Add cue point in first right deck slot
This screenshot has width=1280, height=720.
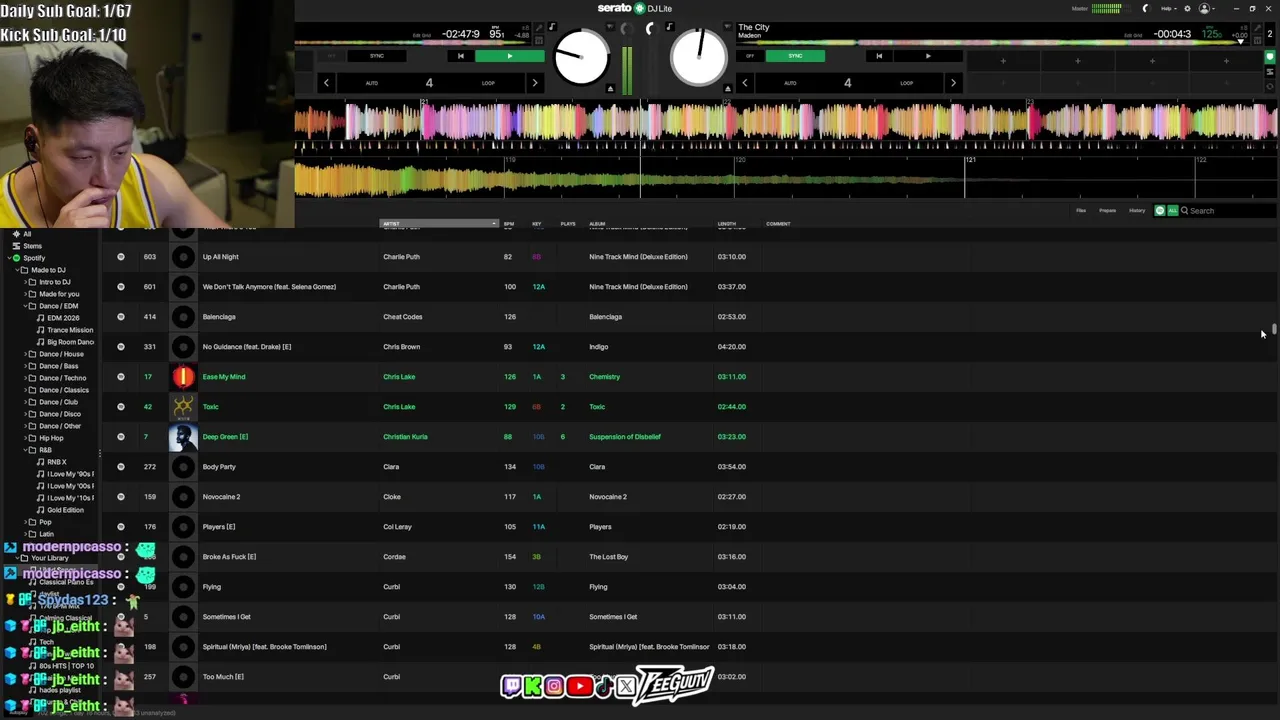pos(1003,61)
